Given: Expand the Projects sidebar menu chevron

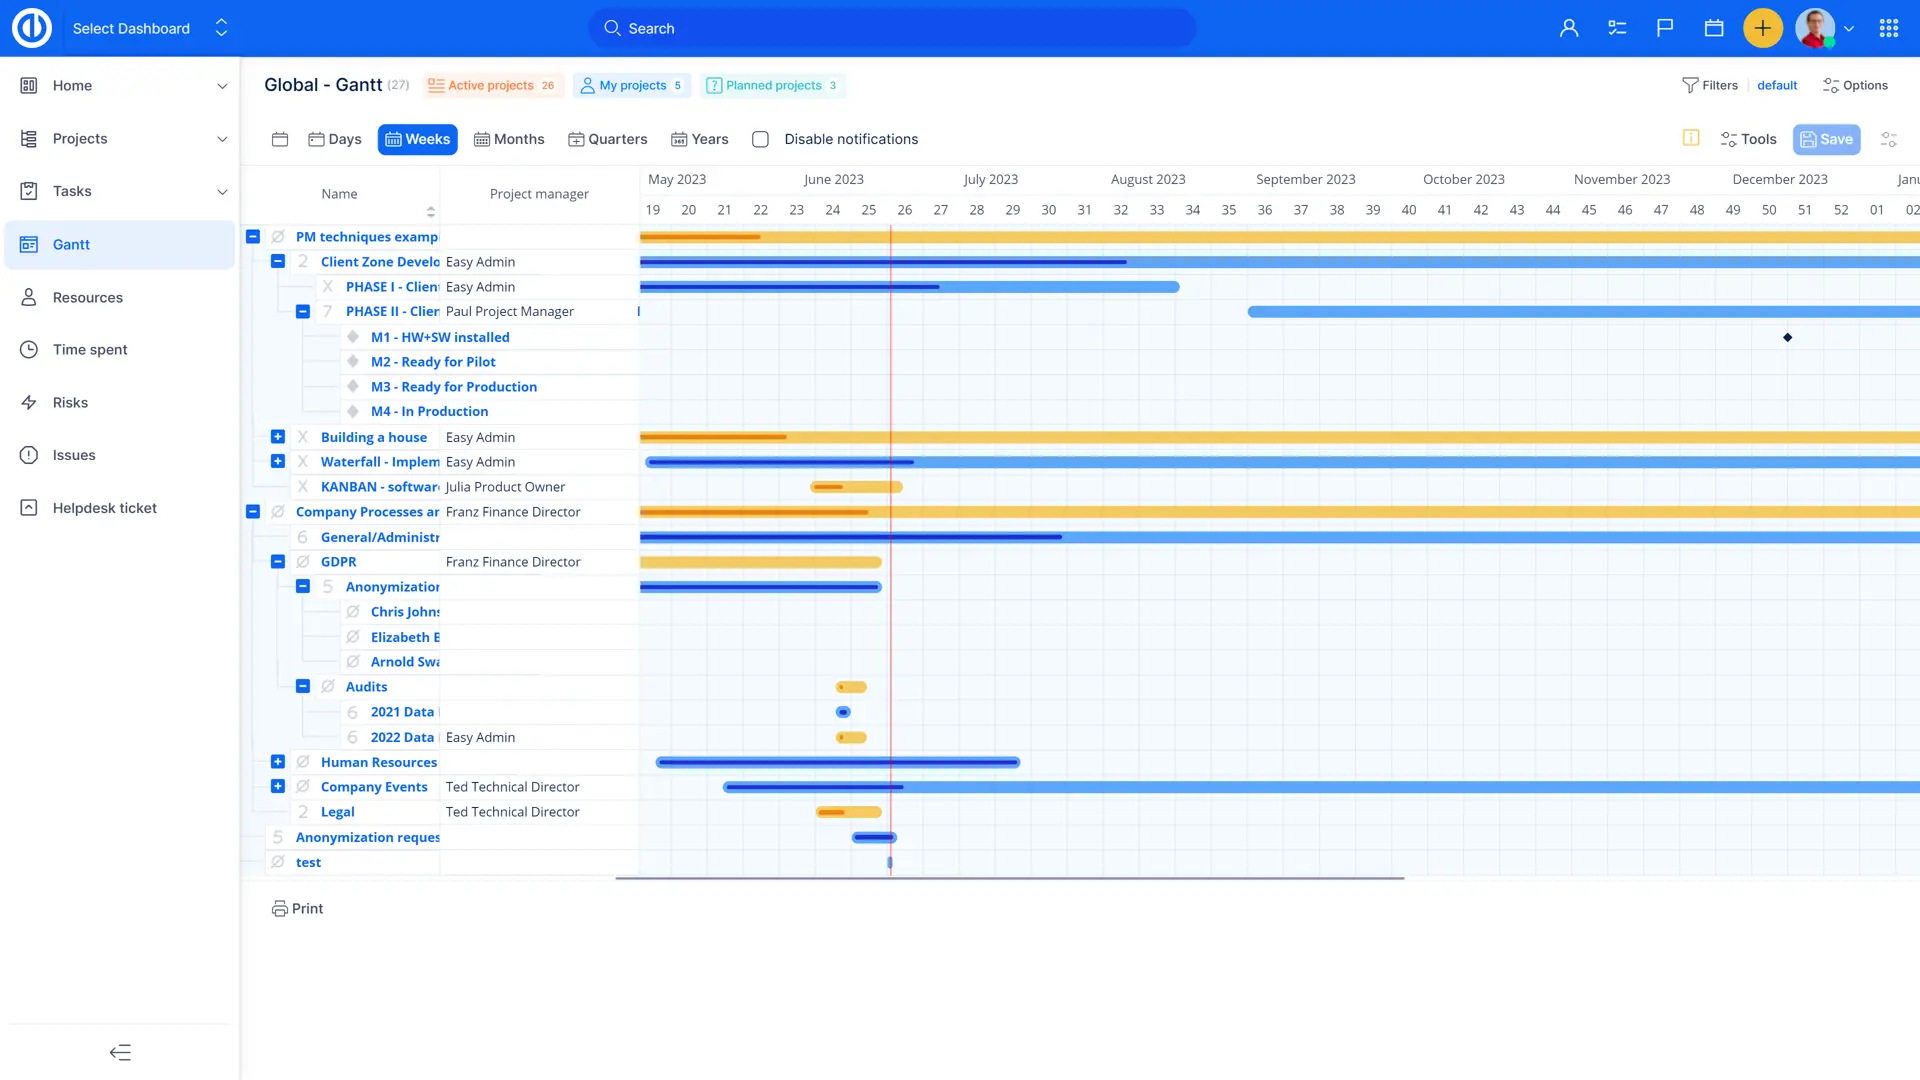Looking at the screenshot, I should coord(222,139).
